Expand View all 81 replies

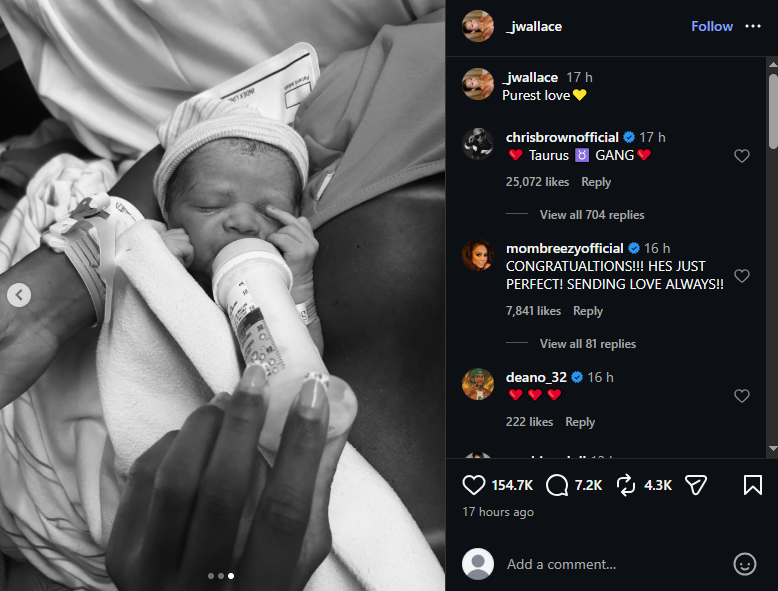pos(588,344)
